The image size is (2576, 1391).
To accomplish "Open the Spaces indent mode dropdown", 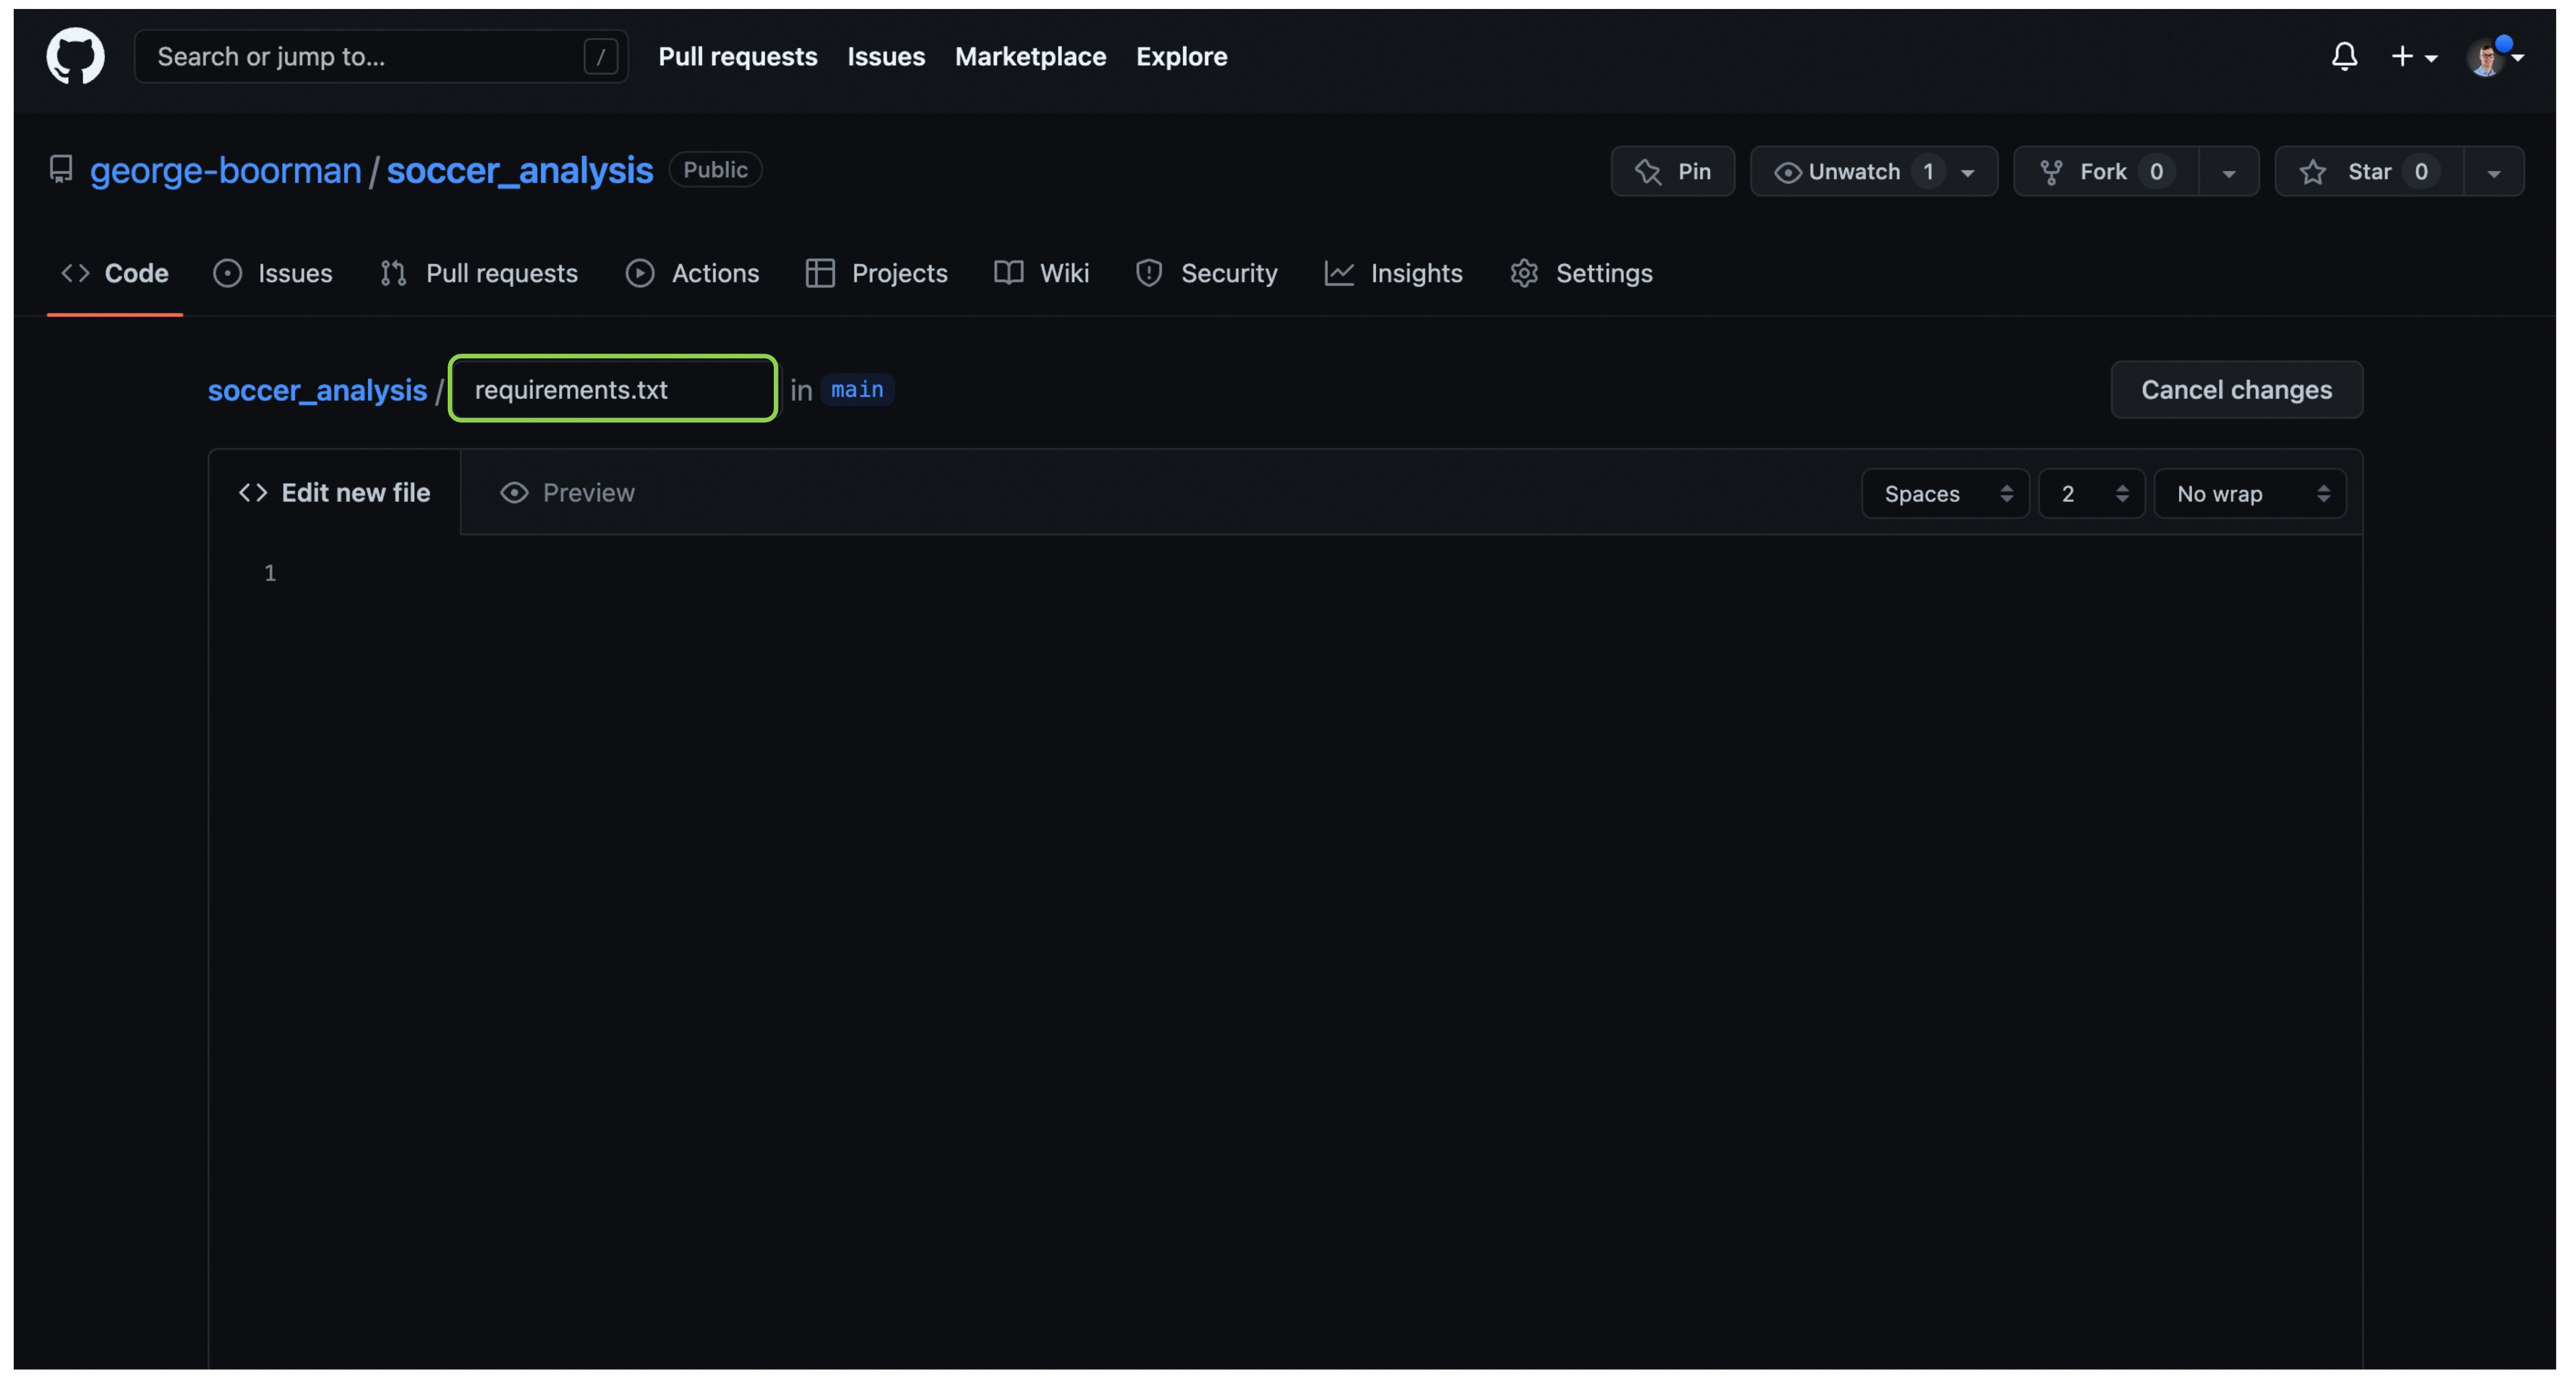I will [1945, 494].
